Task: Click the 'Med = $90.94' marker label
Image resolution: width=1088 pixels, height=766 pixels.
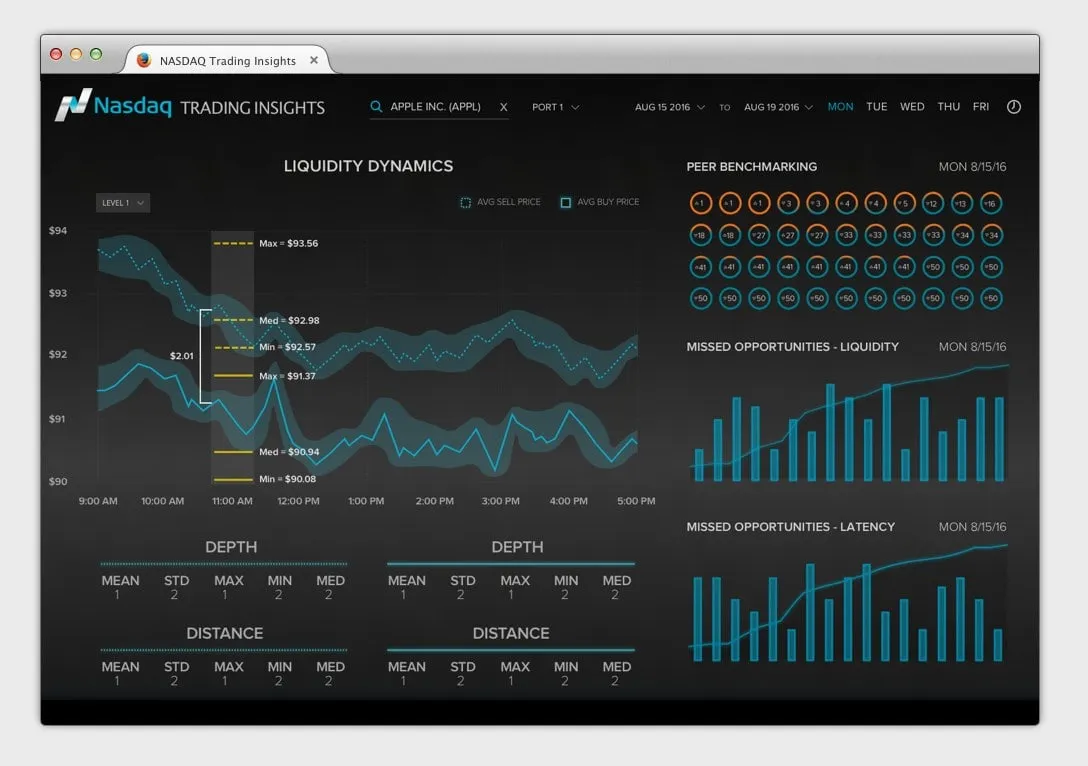Action: [x=289, y=452]
